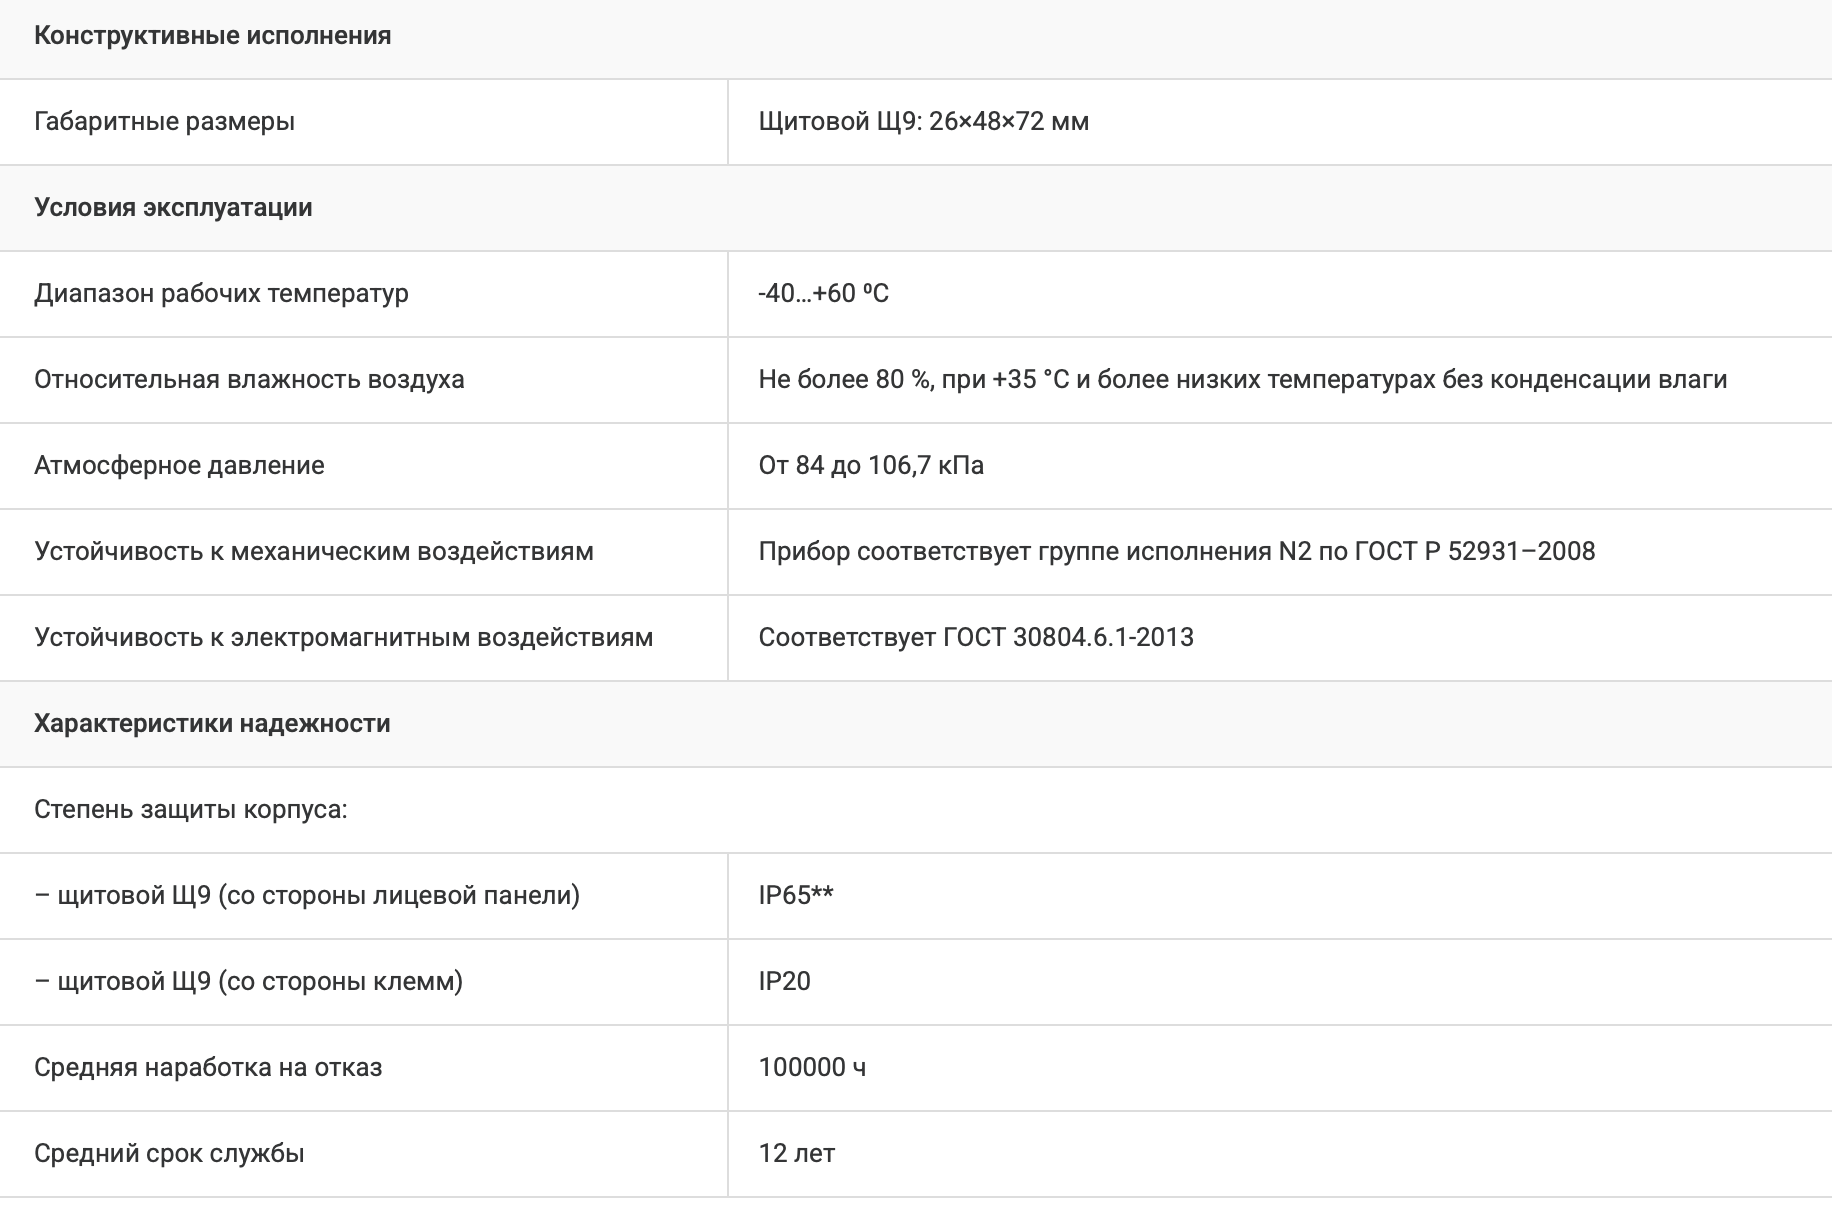Click the "Характеристики надежности" section header

tap(212, 724)
